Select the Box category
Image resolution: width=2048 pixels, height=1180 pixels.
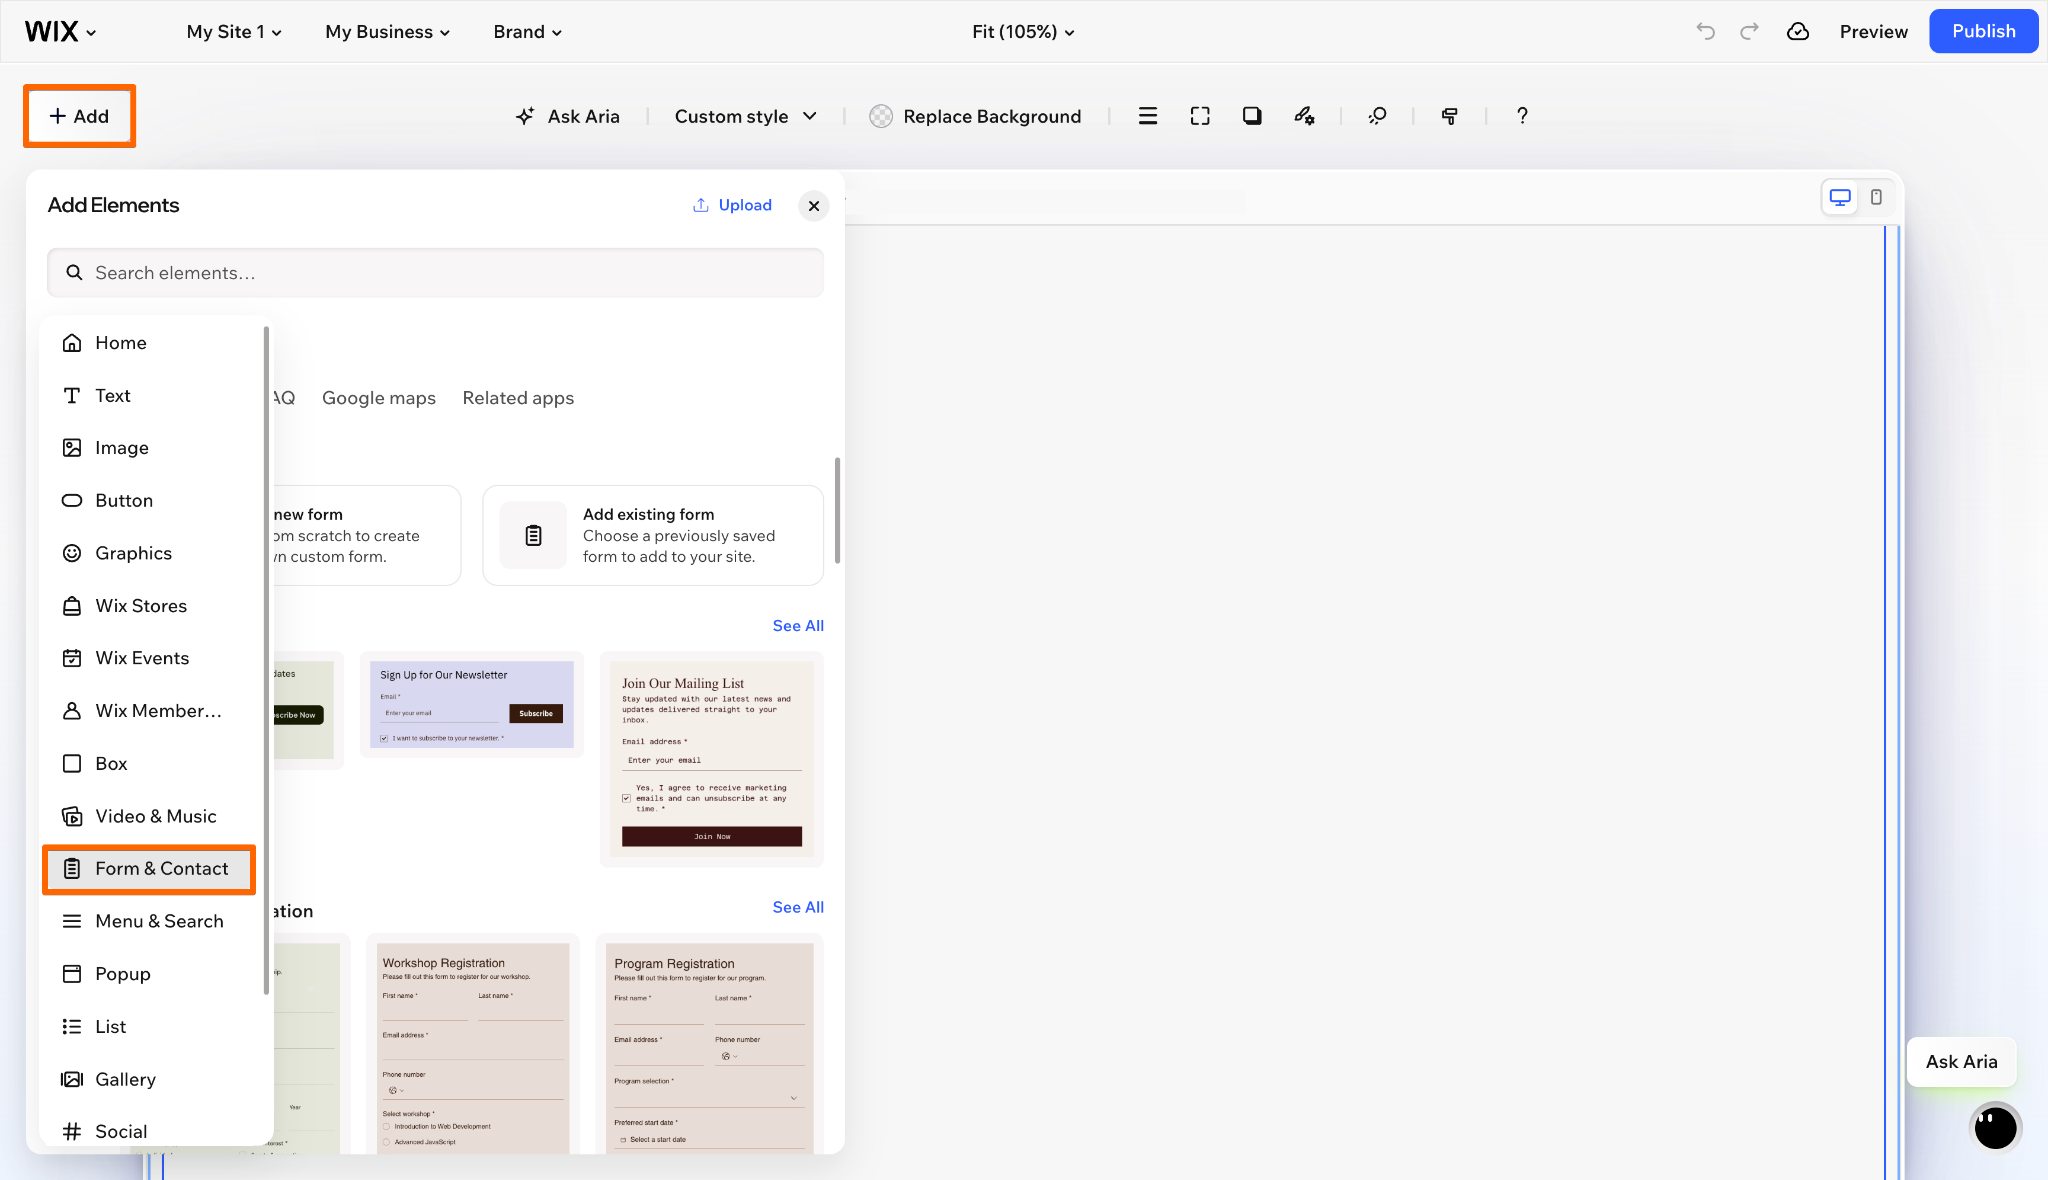(x=150, y=764)
